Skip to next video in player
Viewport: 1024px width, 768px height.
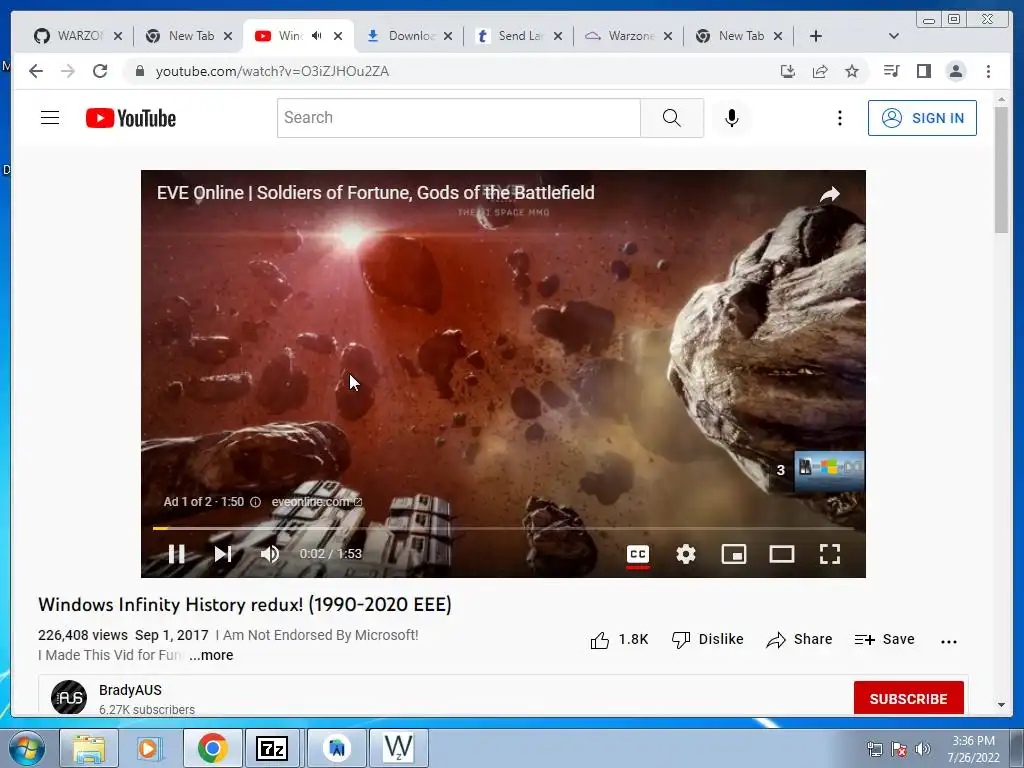pyautogui.click(x=223, y=554)
